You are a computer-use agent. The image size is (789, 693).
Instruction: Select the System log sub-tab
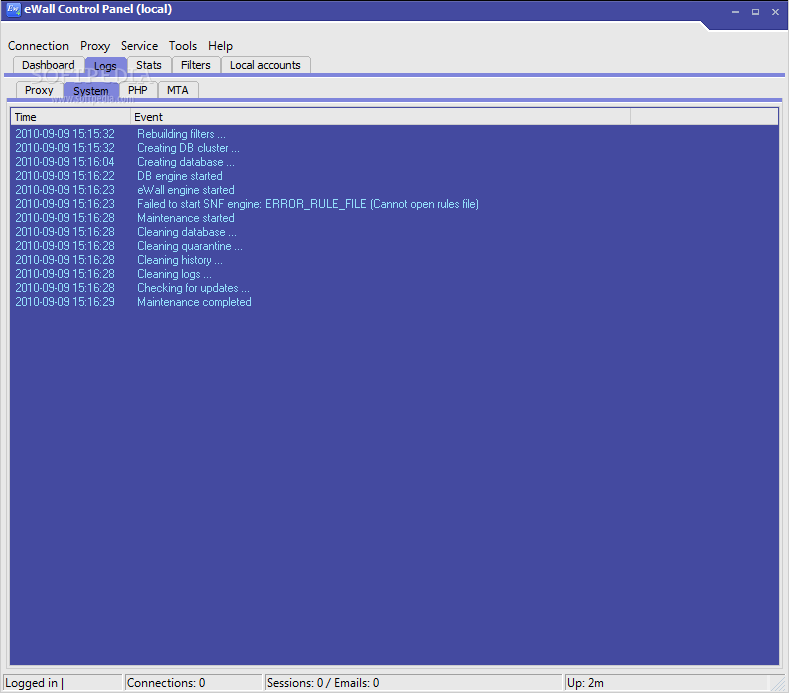point(91,91)
